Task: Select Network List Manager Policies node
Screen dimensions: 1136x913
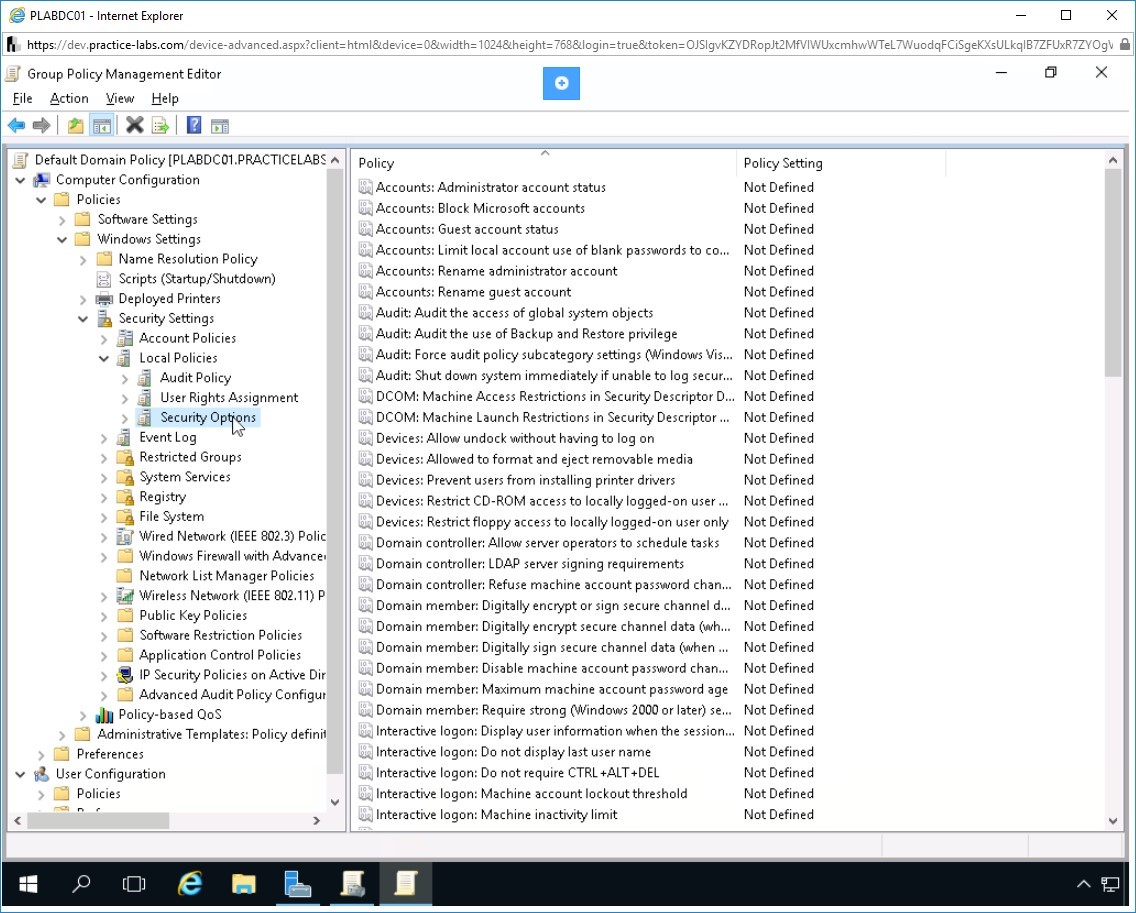Action: pos(227,576)
